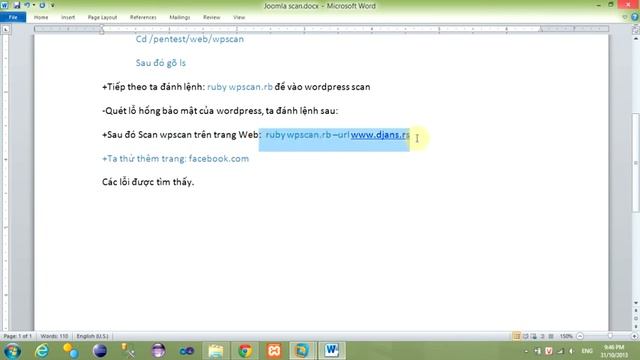Click the volume icon in system tray
The image size is (640, 360).
pyautogui.click(x=571, y=351)
